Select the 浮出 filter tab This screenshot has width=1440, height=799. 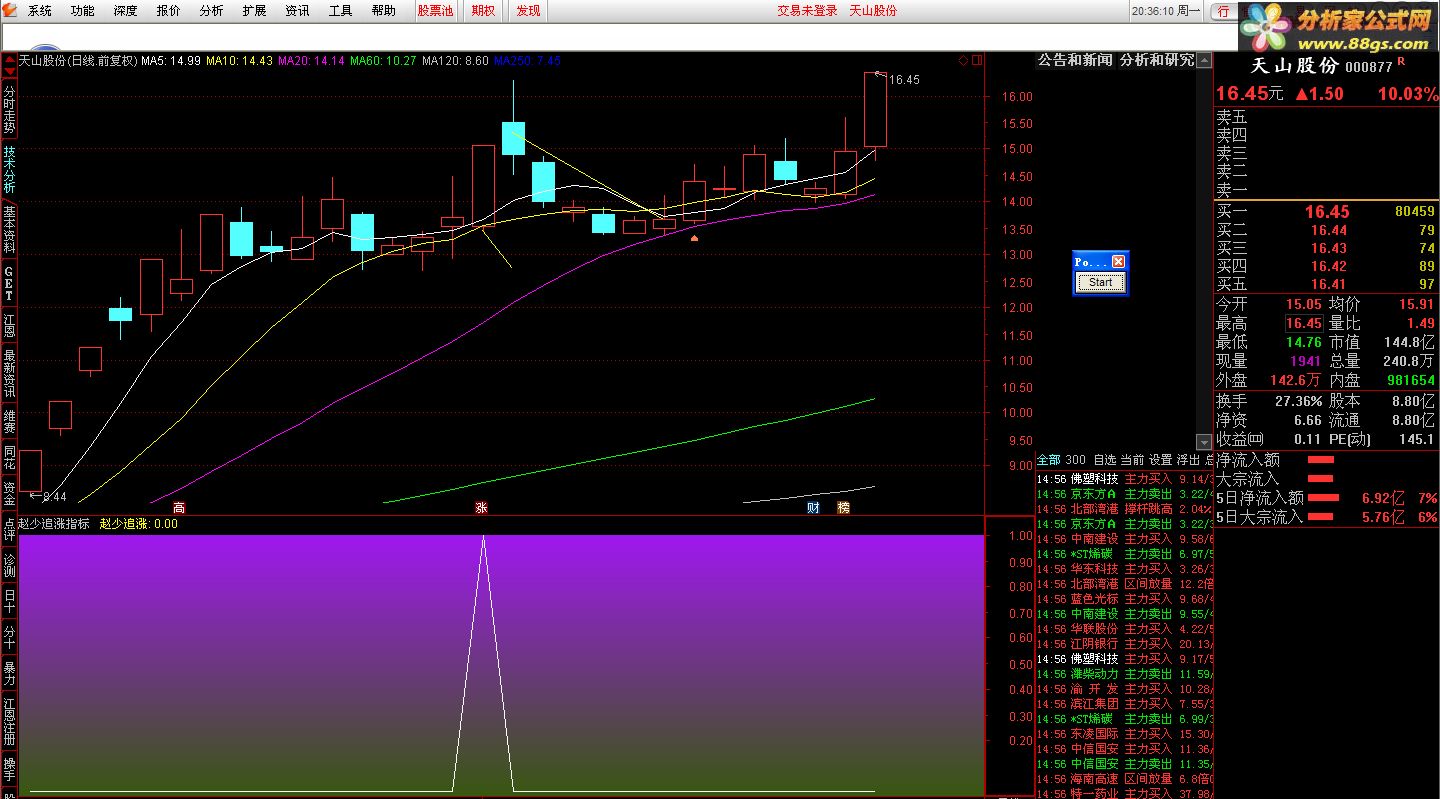(1188, 460)
